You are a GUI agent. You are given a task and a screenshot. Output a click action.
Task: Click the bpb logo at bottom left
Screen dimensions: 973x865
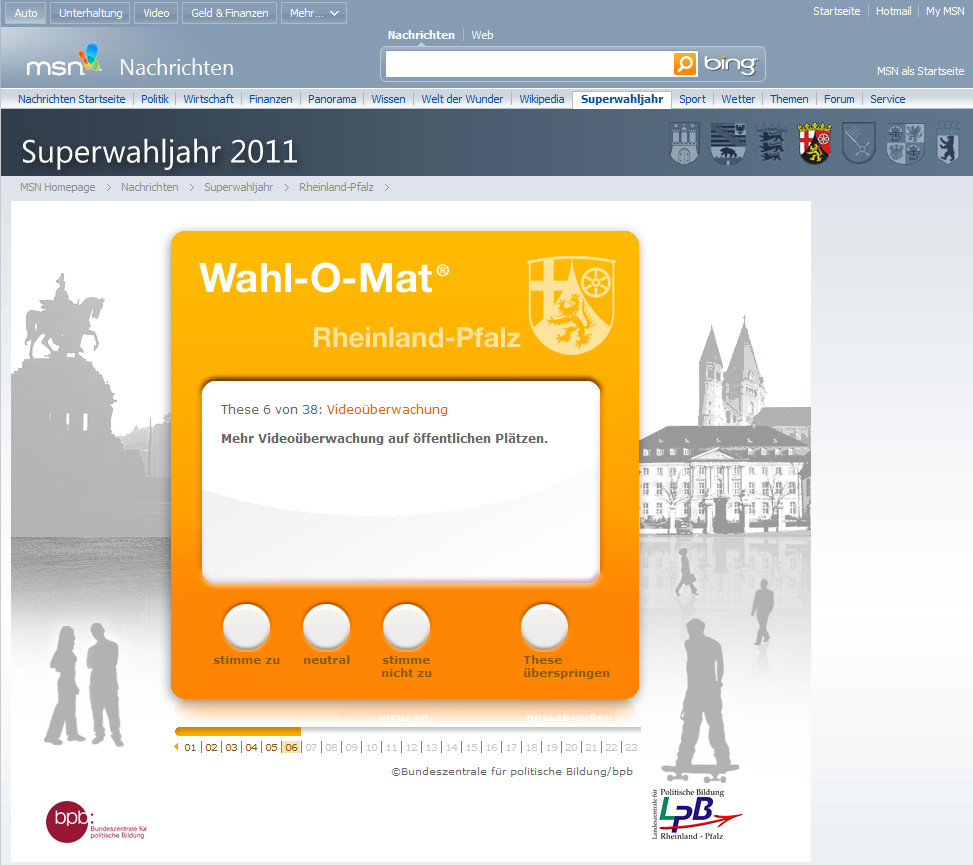[96, 822]
